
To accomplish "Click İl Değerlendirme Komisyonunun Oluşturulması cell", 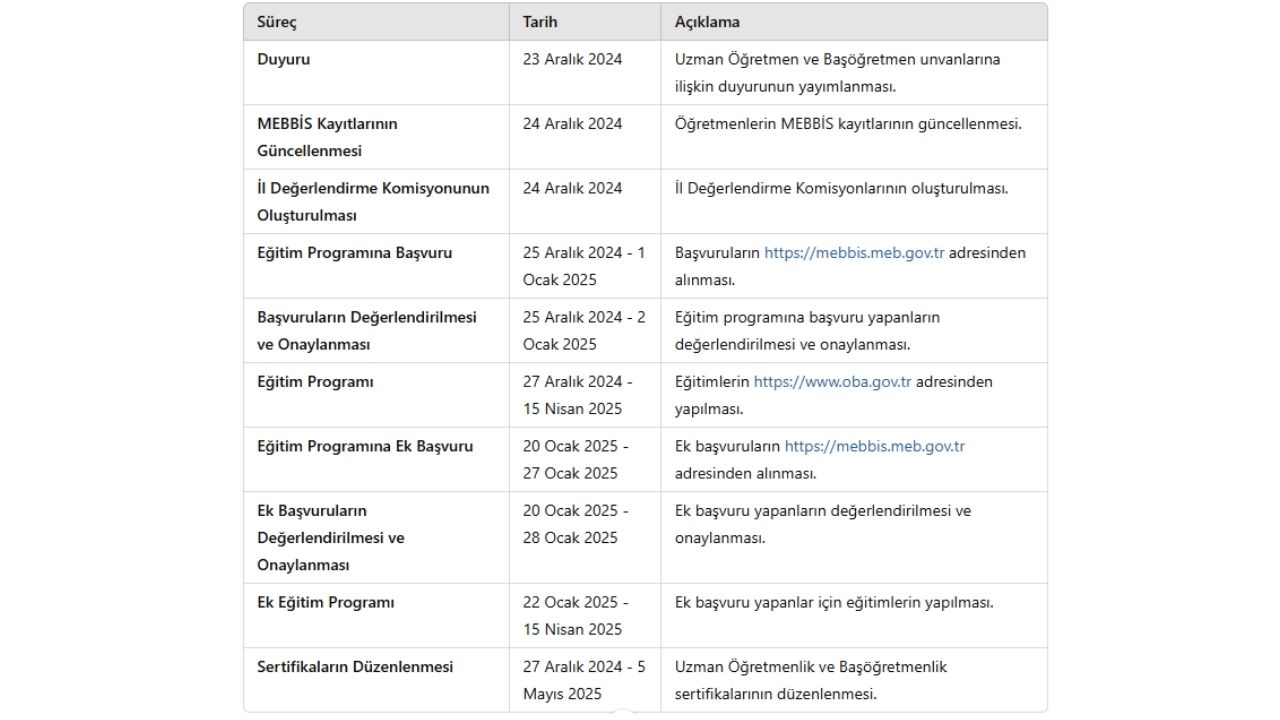I will coord(373,201).
